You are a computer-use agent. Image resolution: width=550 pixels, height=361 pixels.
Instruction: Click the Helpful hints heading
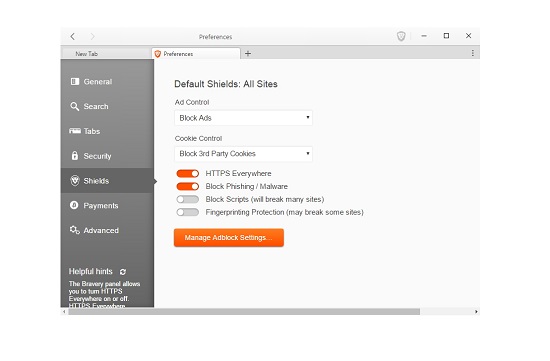coord(90,272)
